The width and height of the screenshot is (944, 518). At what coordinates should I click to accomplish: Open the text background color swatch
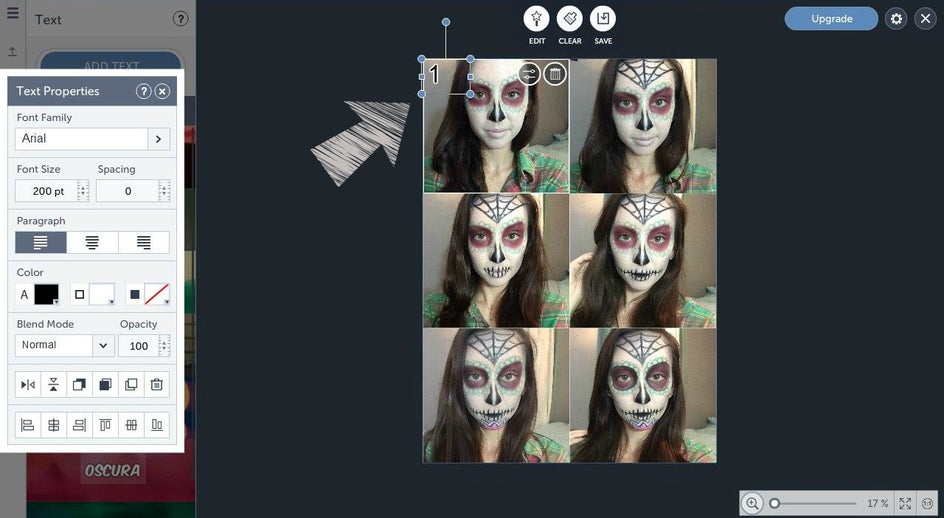[x=157, y=294]
